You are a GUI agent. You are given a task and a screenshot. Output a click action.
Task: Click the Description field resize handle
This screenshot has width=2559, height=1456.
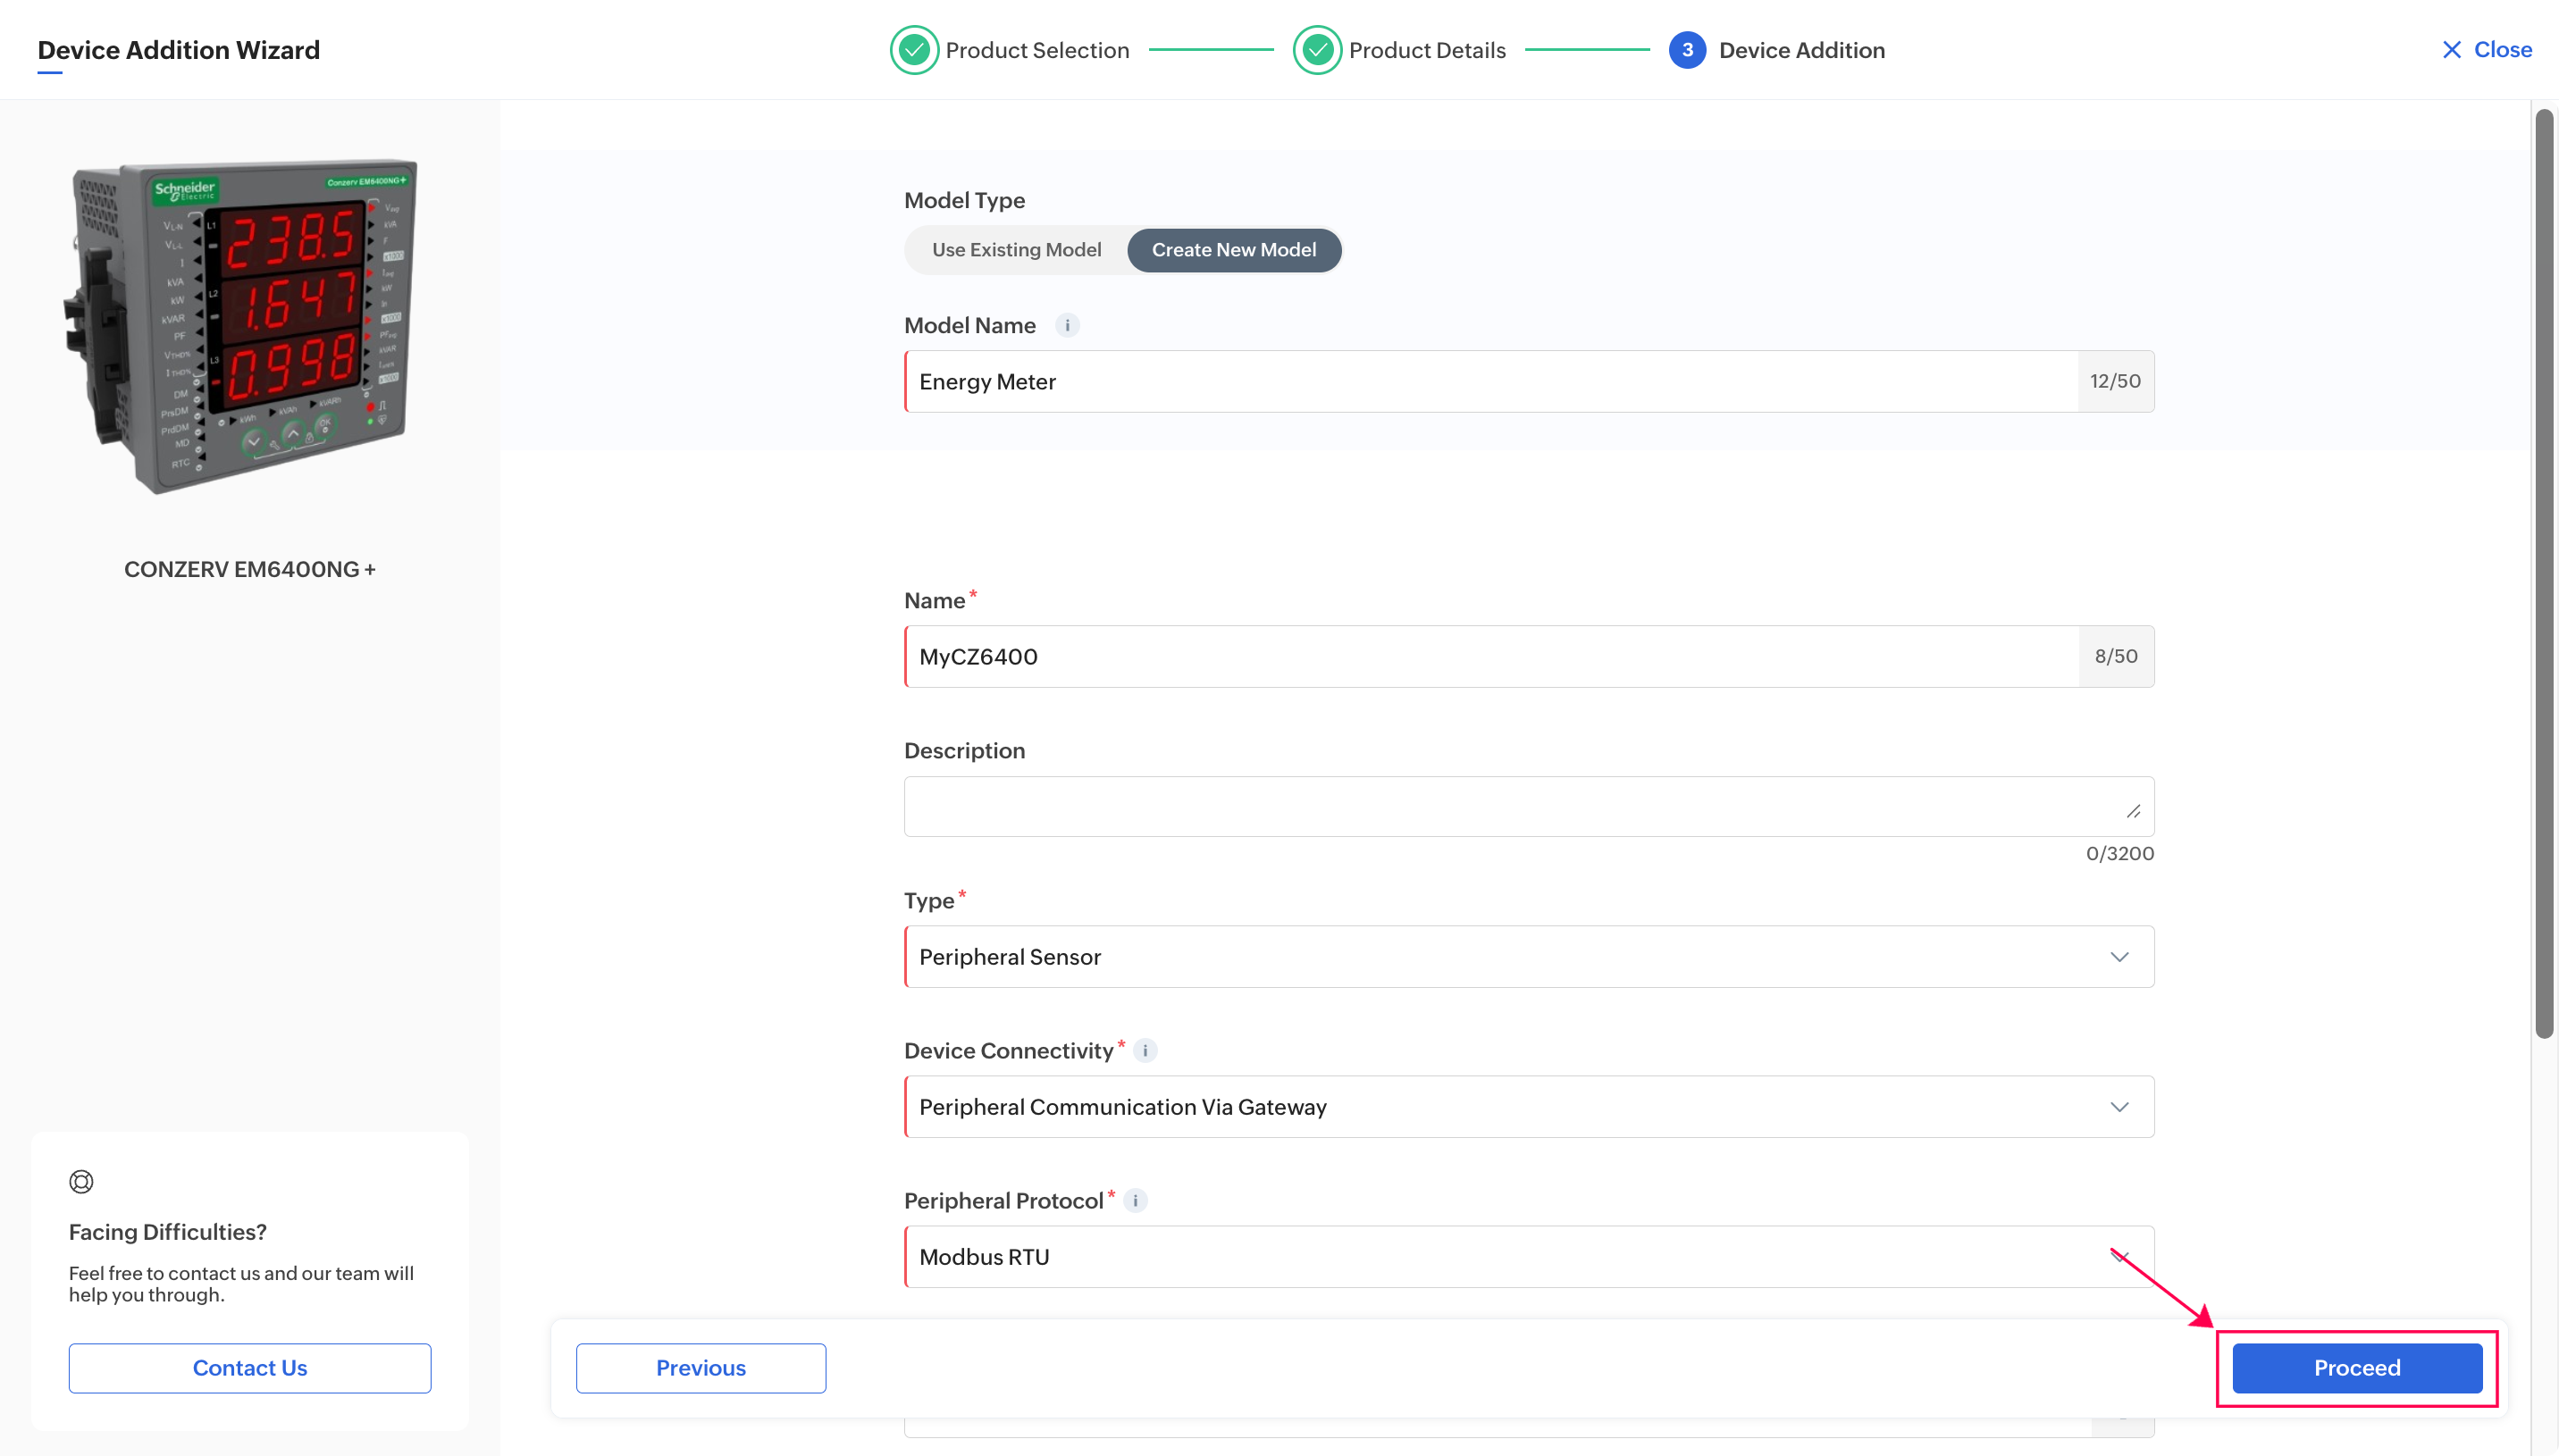(x=2133, y=811)
